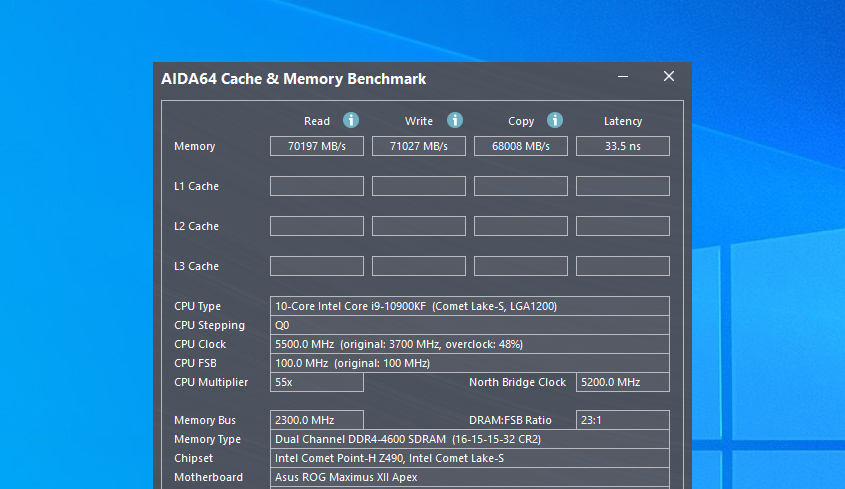Click the DRAM:FSB Ratio label
The width and height of the screenshot is (845, 489).
click(x=510, y=420)
